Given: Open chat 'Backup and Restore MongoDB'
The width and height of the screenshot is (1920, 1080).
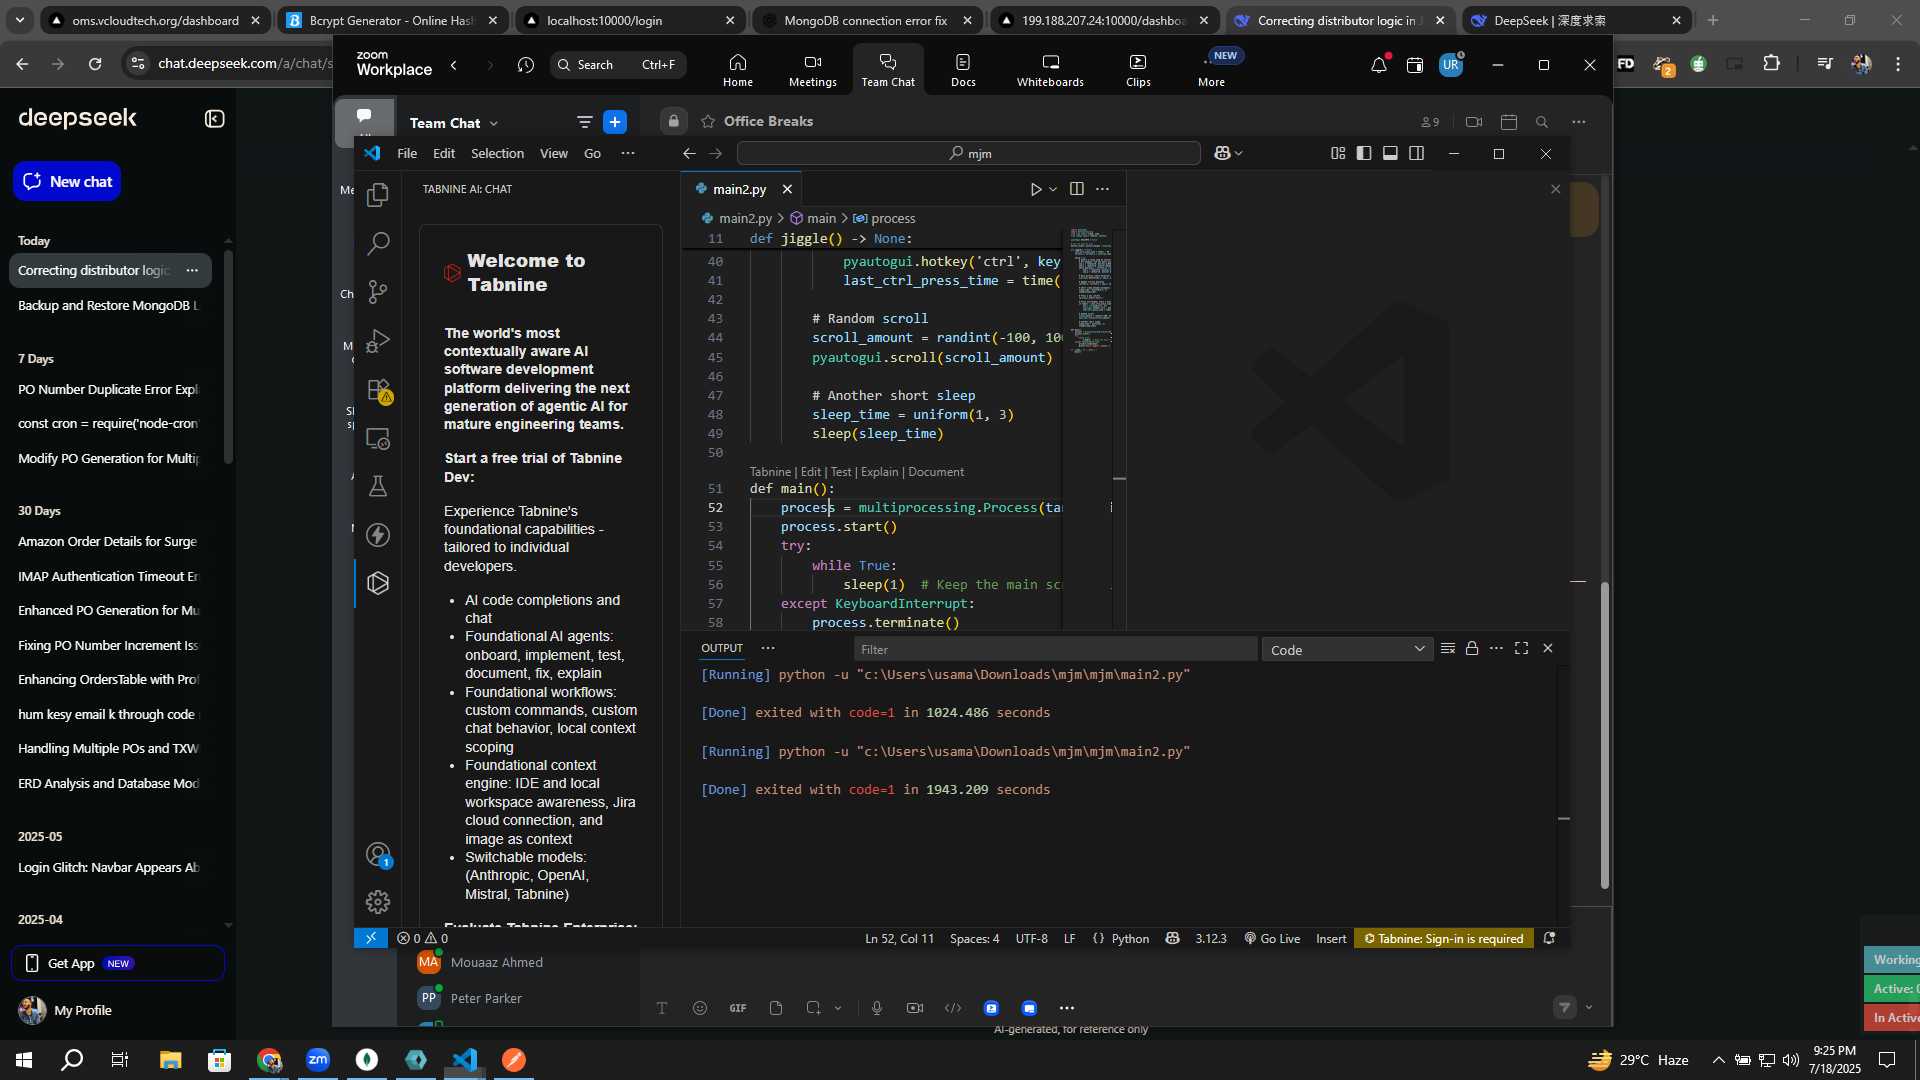Looking at the screenshot, I should tap(108, 305).
